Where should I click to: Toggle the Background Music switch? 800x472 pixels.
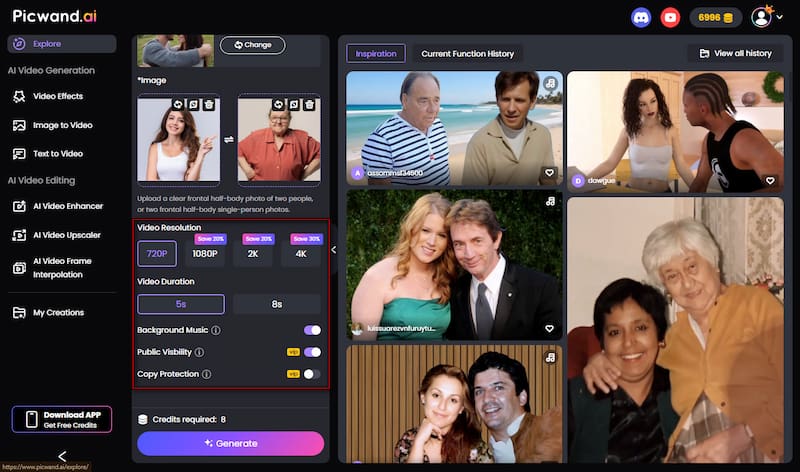click(312, 330)
